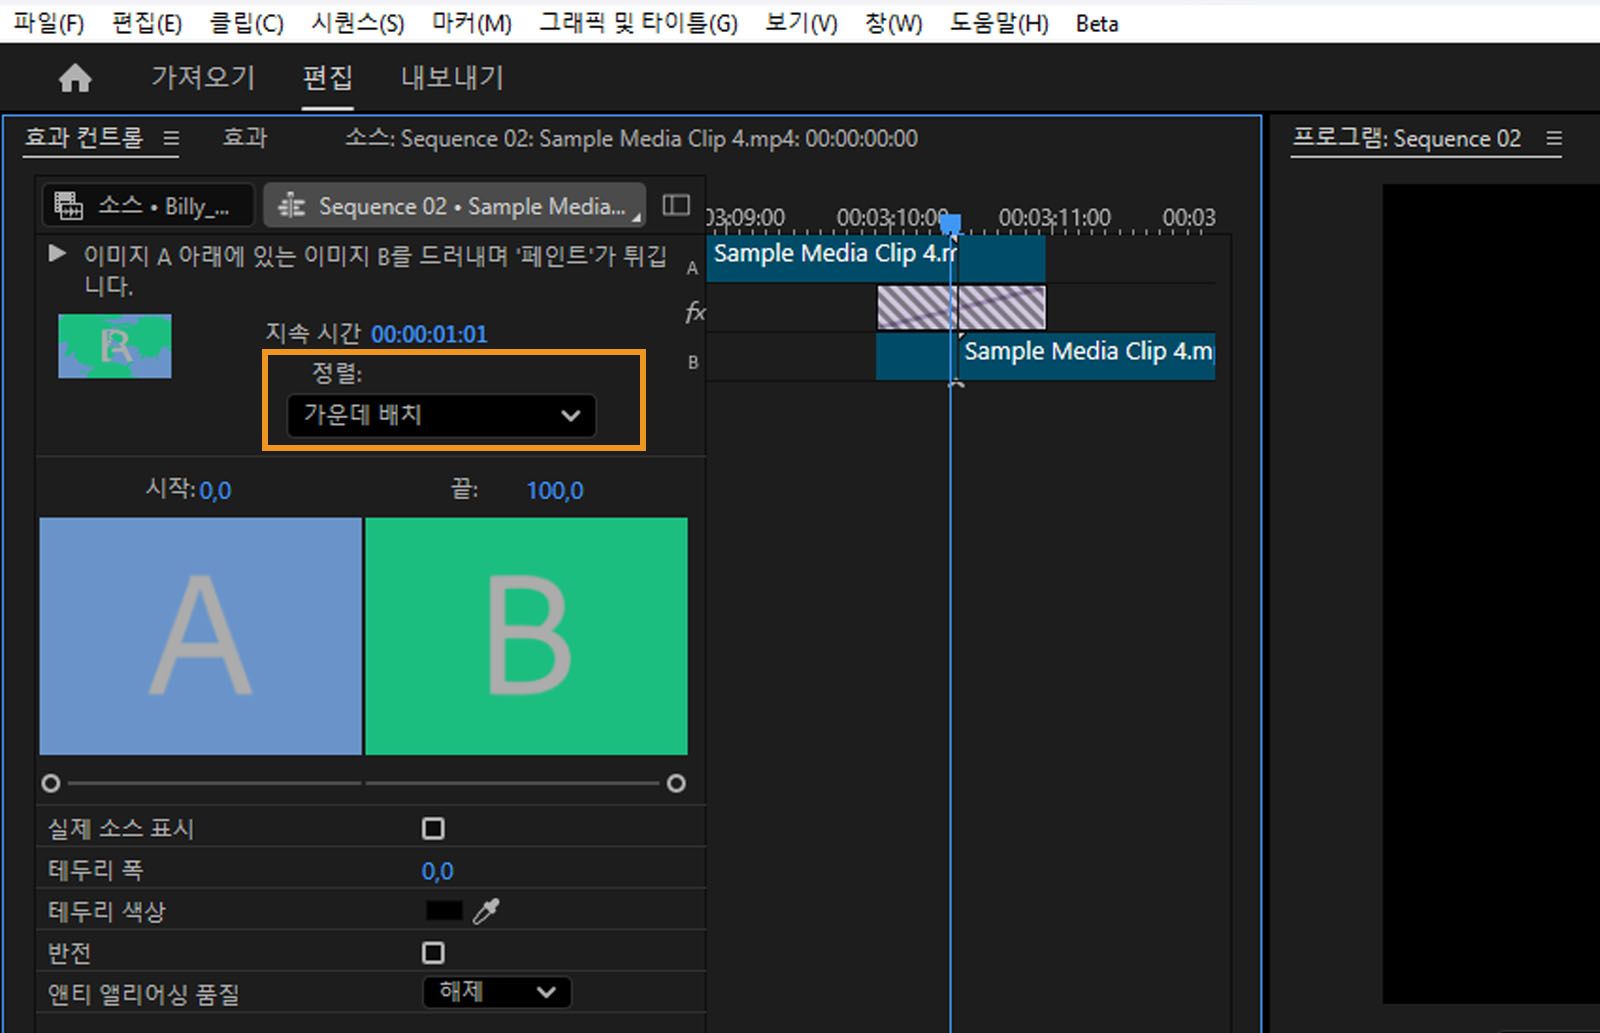The height and width of the screenshot is (1033, 1600).
Task: Play the transition preview triangle
Action: coord(57,254)
